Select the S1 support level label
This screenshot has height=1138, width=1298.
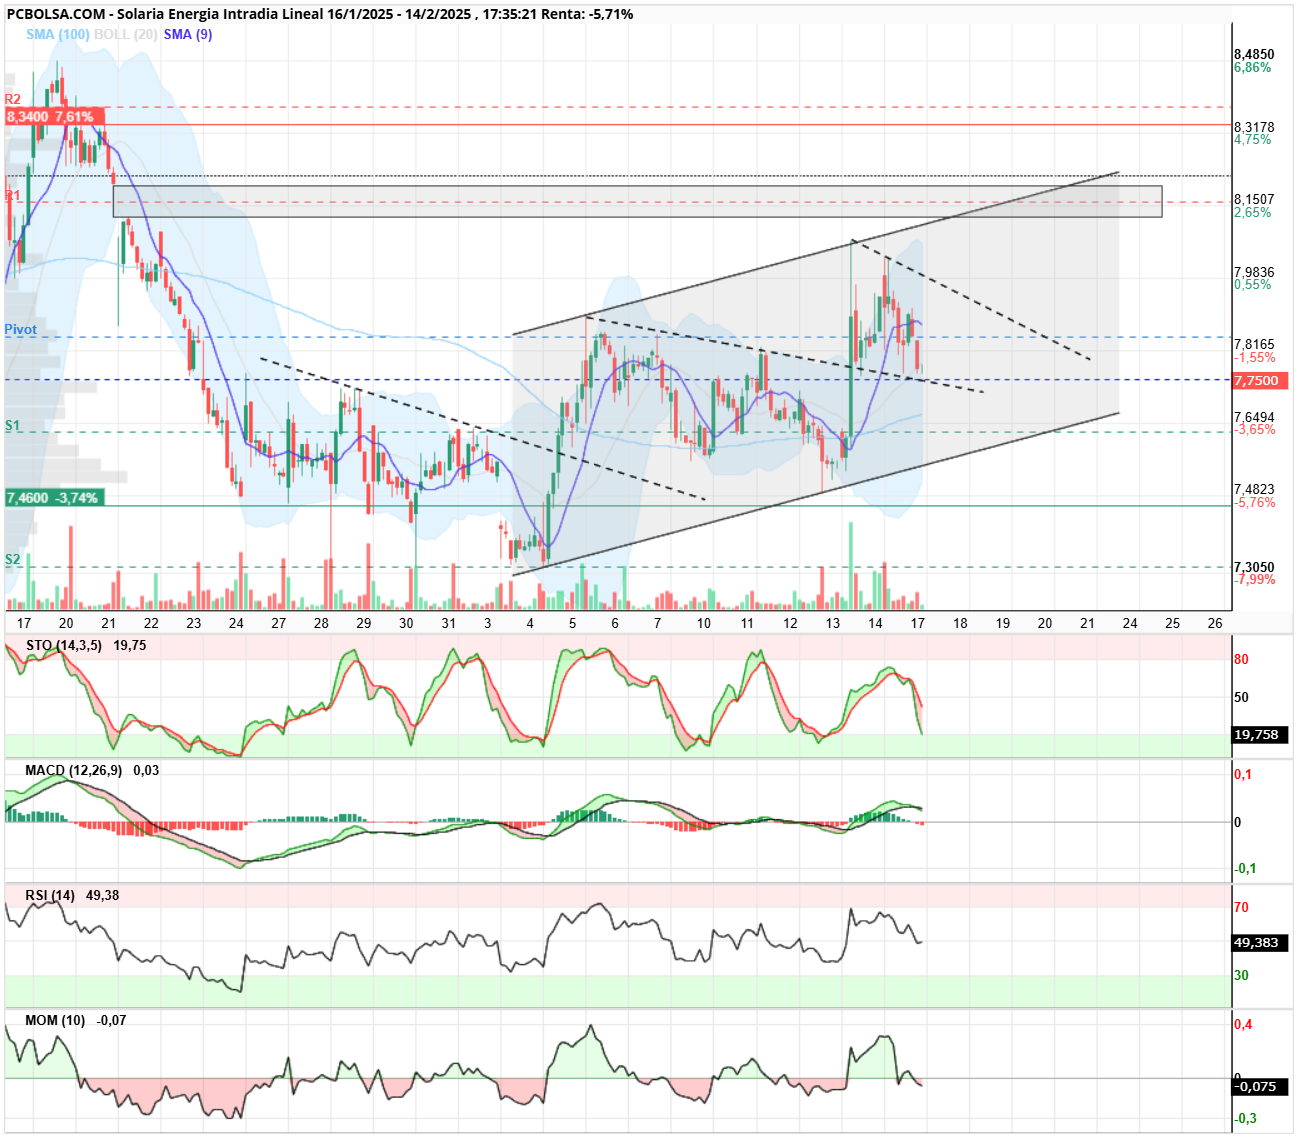pyautogui.click(x=12, y=425)
